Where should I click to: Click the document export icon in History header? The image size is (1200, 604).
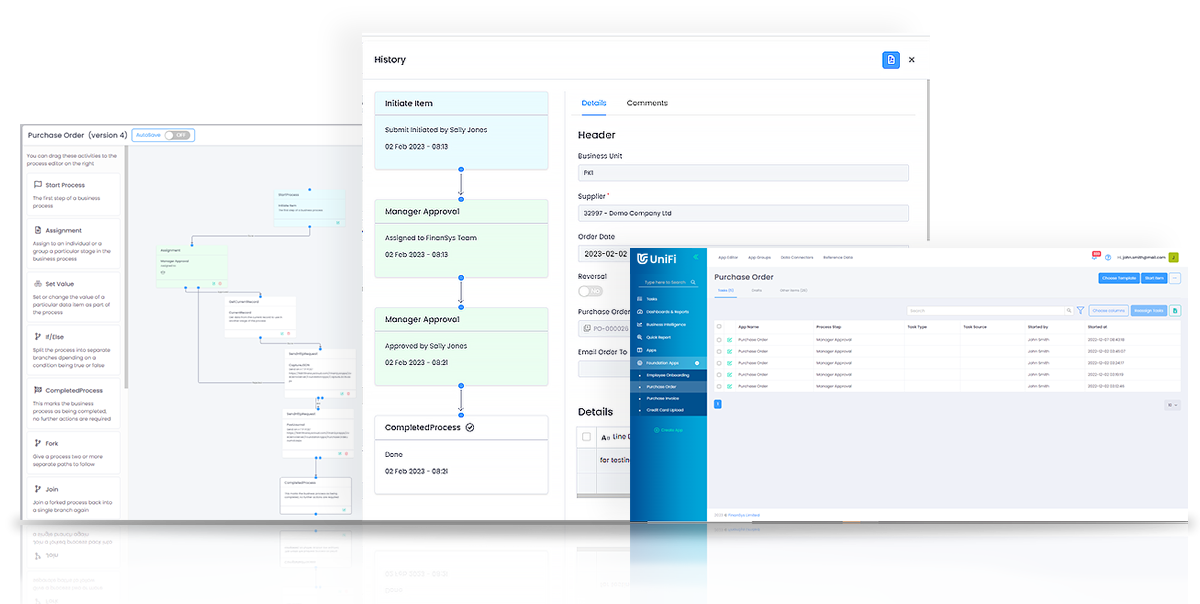click(890, 60)
